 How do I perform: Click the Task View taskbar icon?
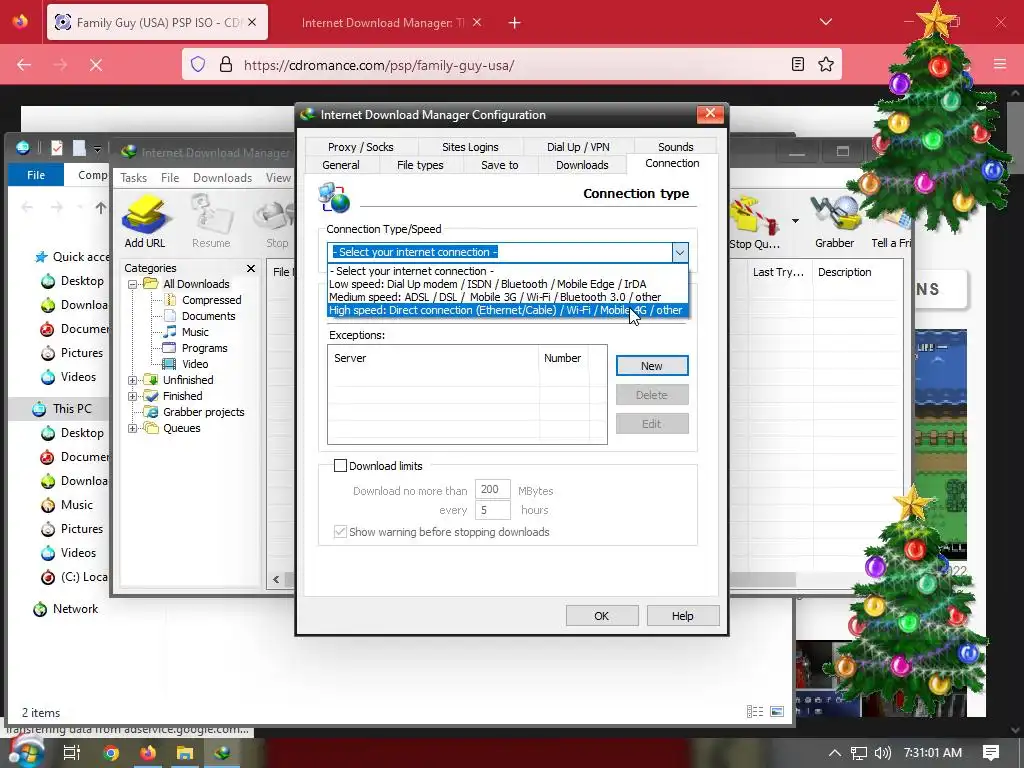click(71, 752)
